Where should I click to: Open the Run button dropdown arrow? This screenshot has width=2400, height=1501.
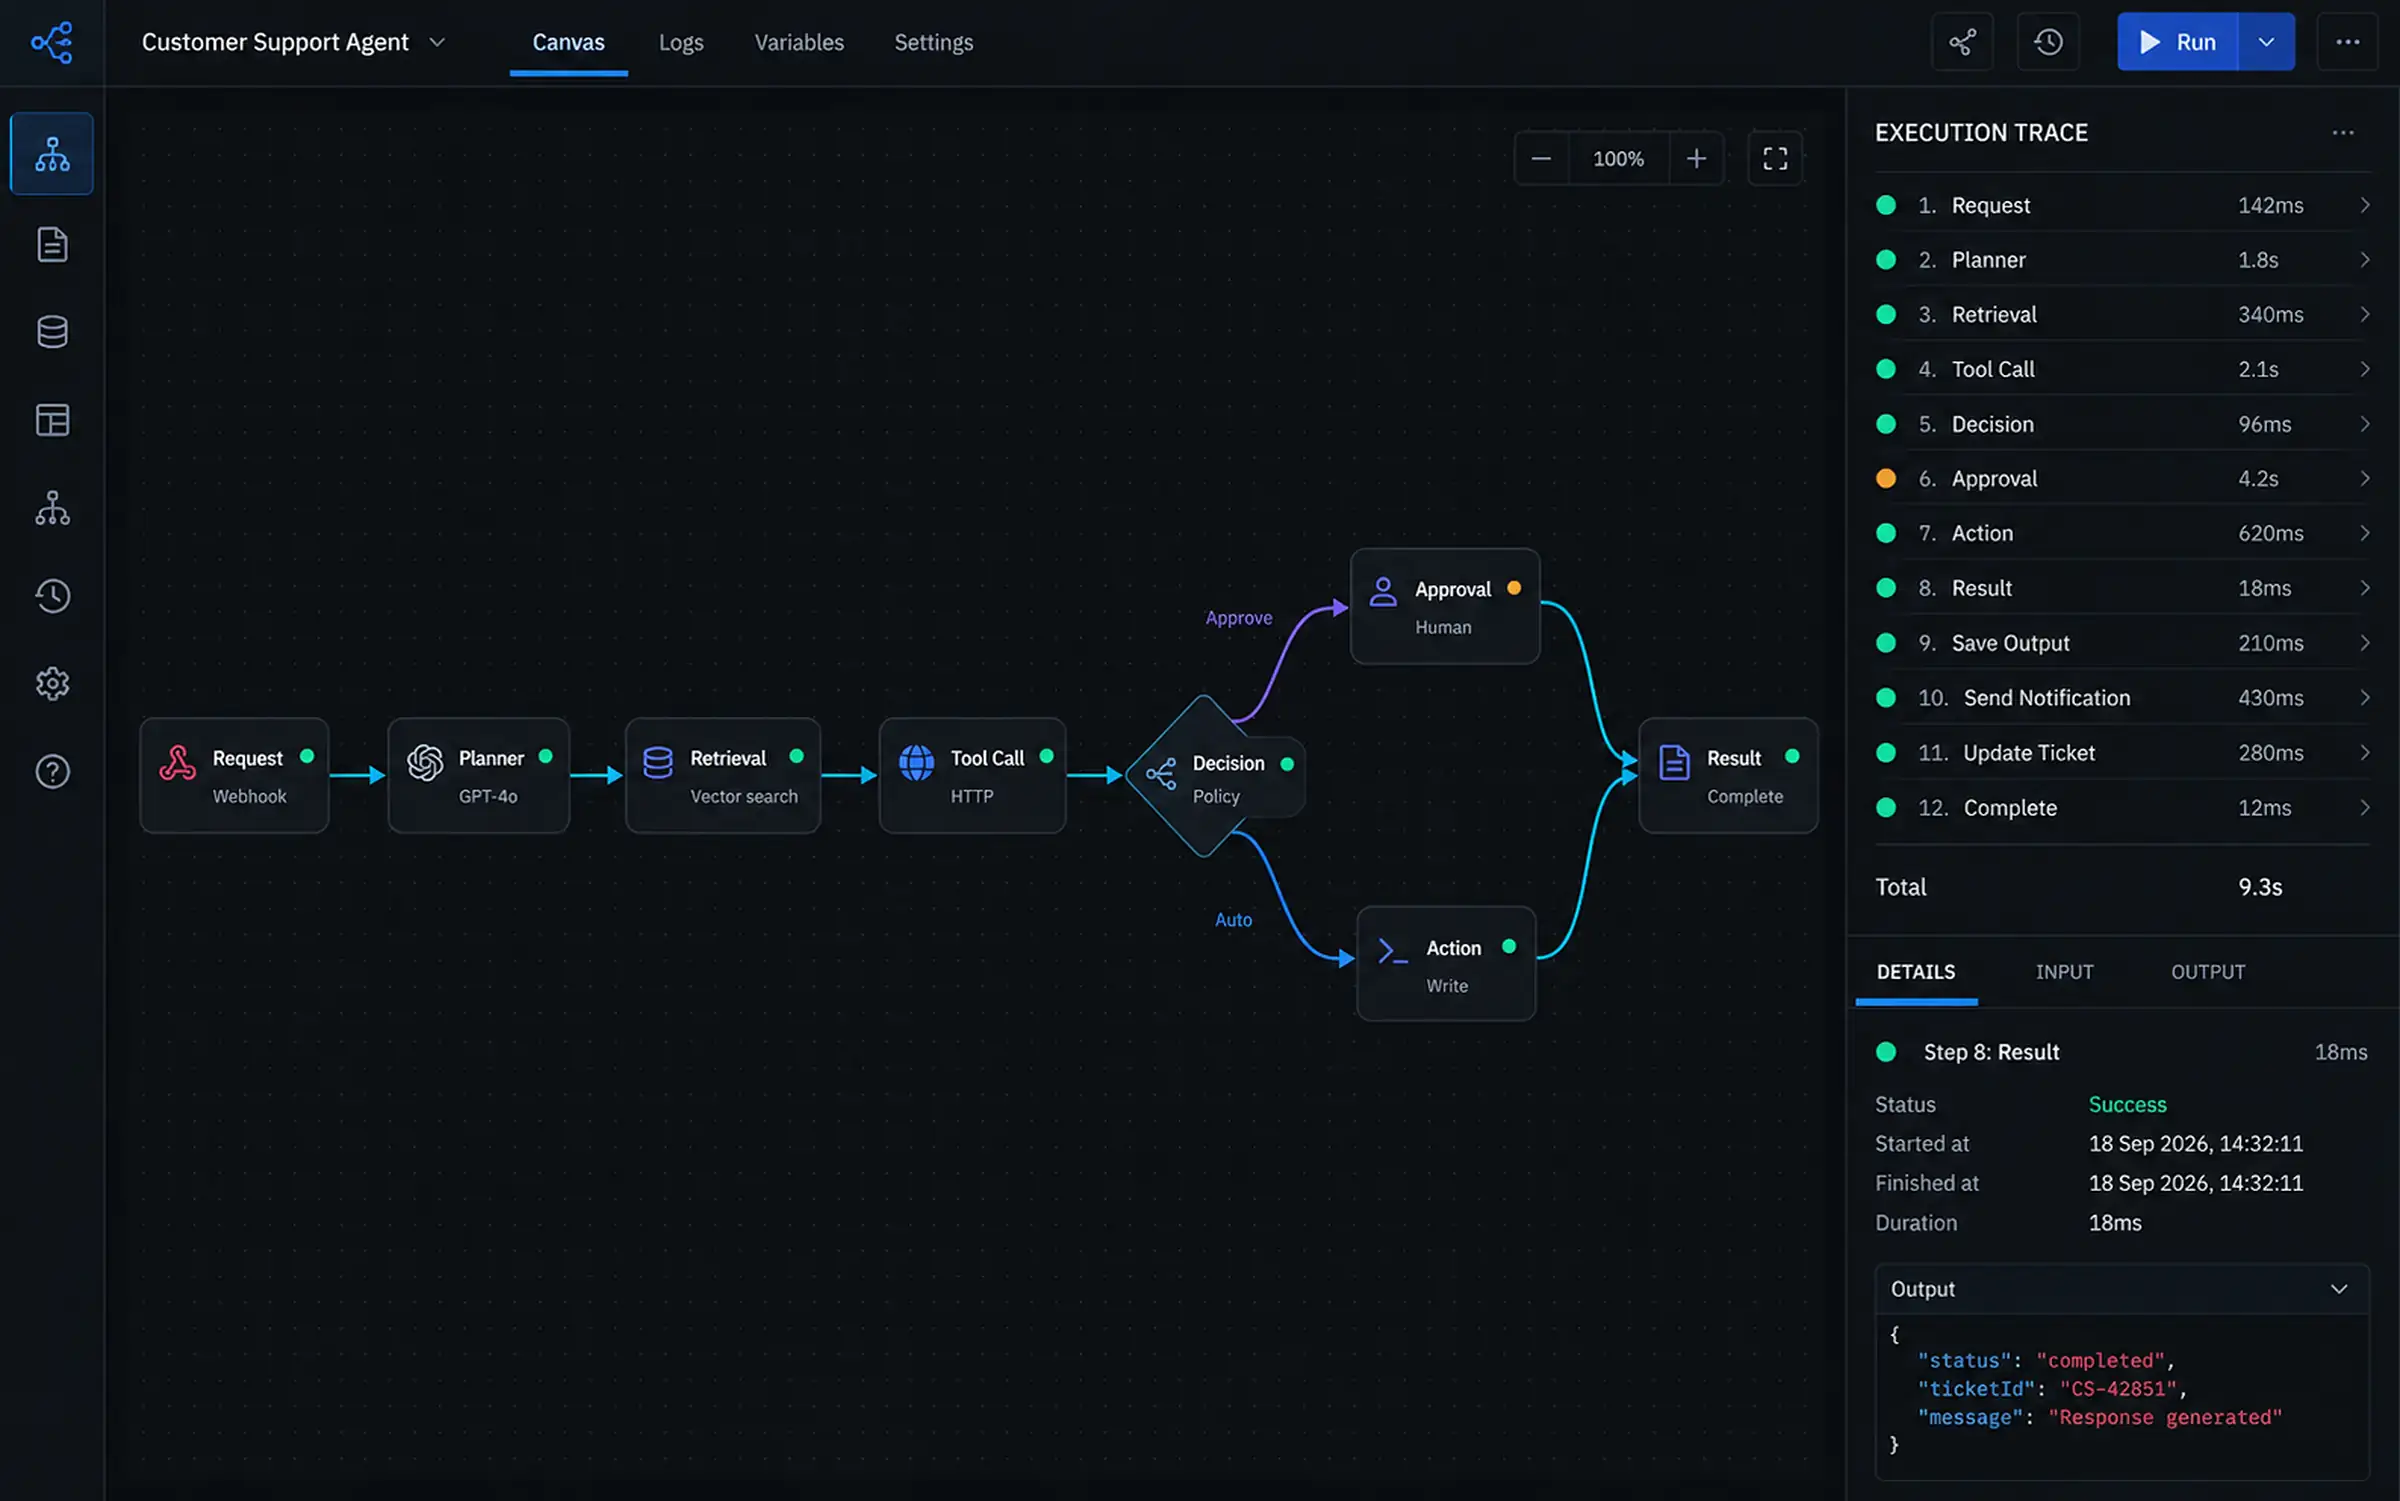click(x=2266, y=42)
